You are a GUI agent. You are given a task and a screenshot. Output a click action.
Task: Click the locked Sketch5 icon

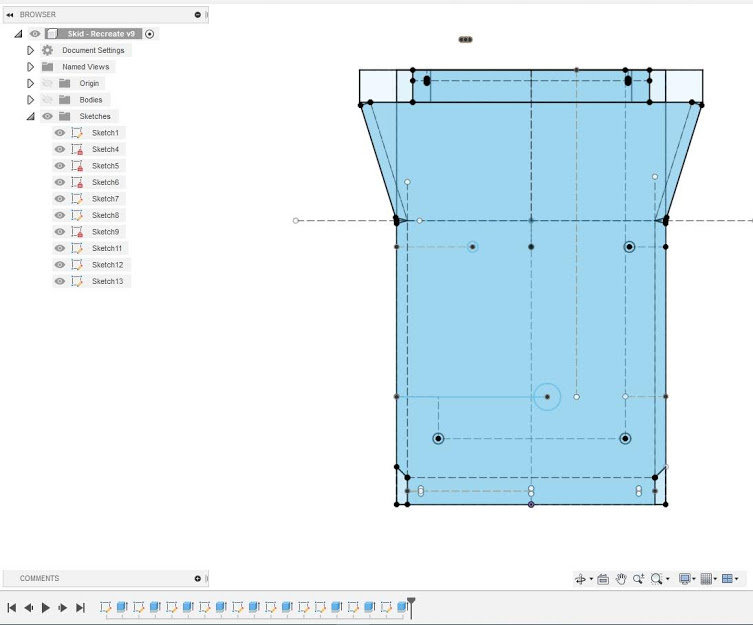pyautogui.click(x=77, y=166)
